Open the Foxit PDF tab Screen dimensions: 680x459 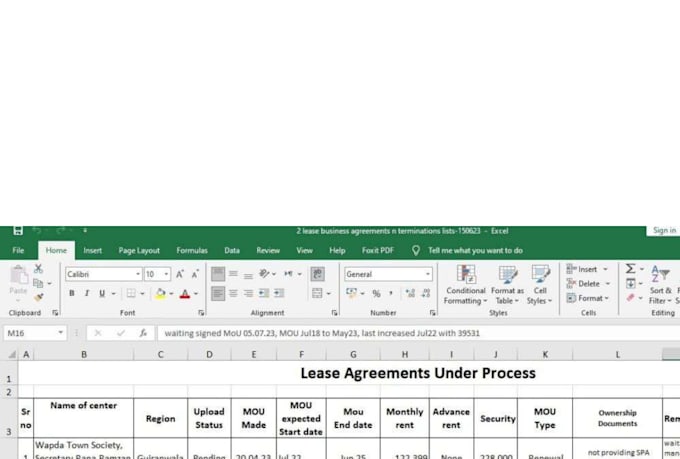[378, 250]
